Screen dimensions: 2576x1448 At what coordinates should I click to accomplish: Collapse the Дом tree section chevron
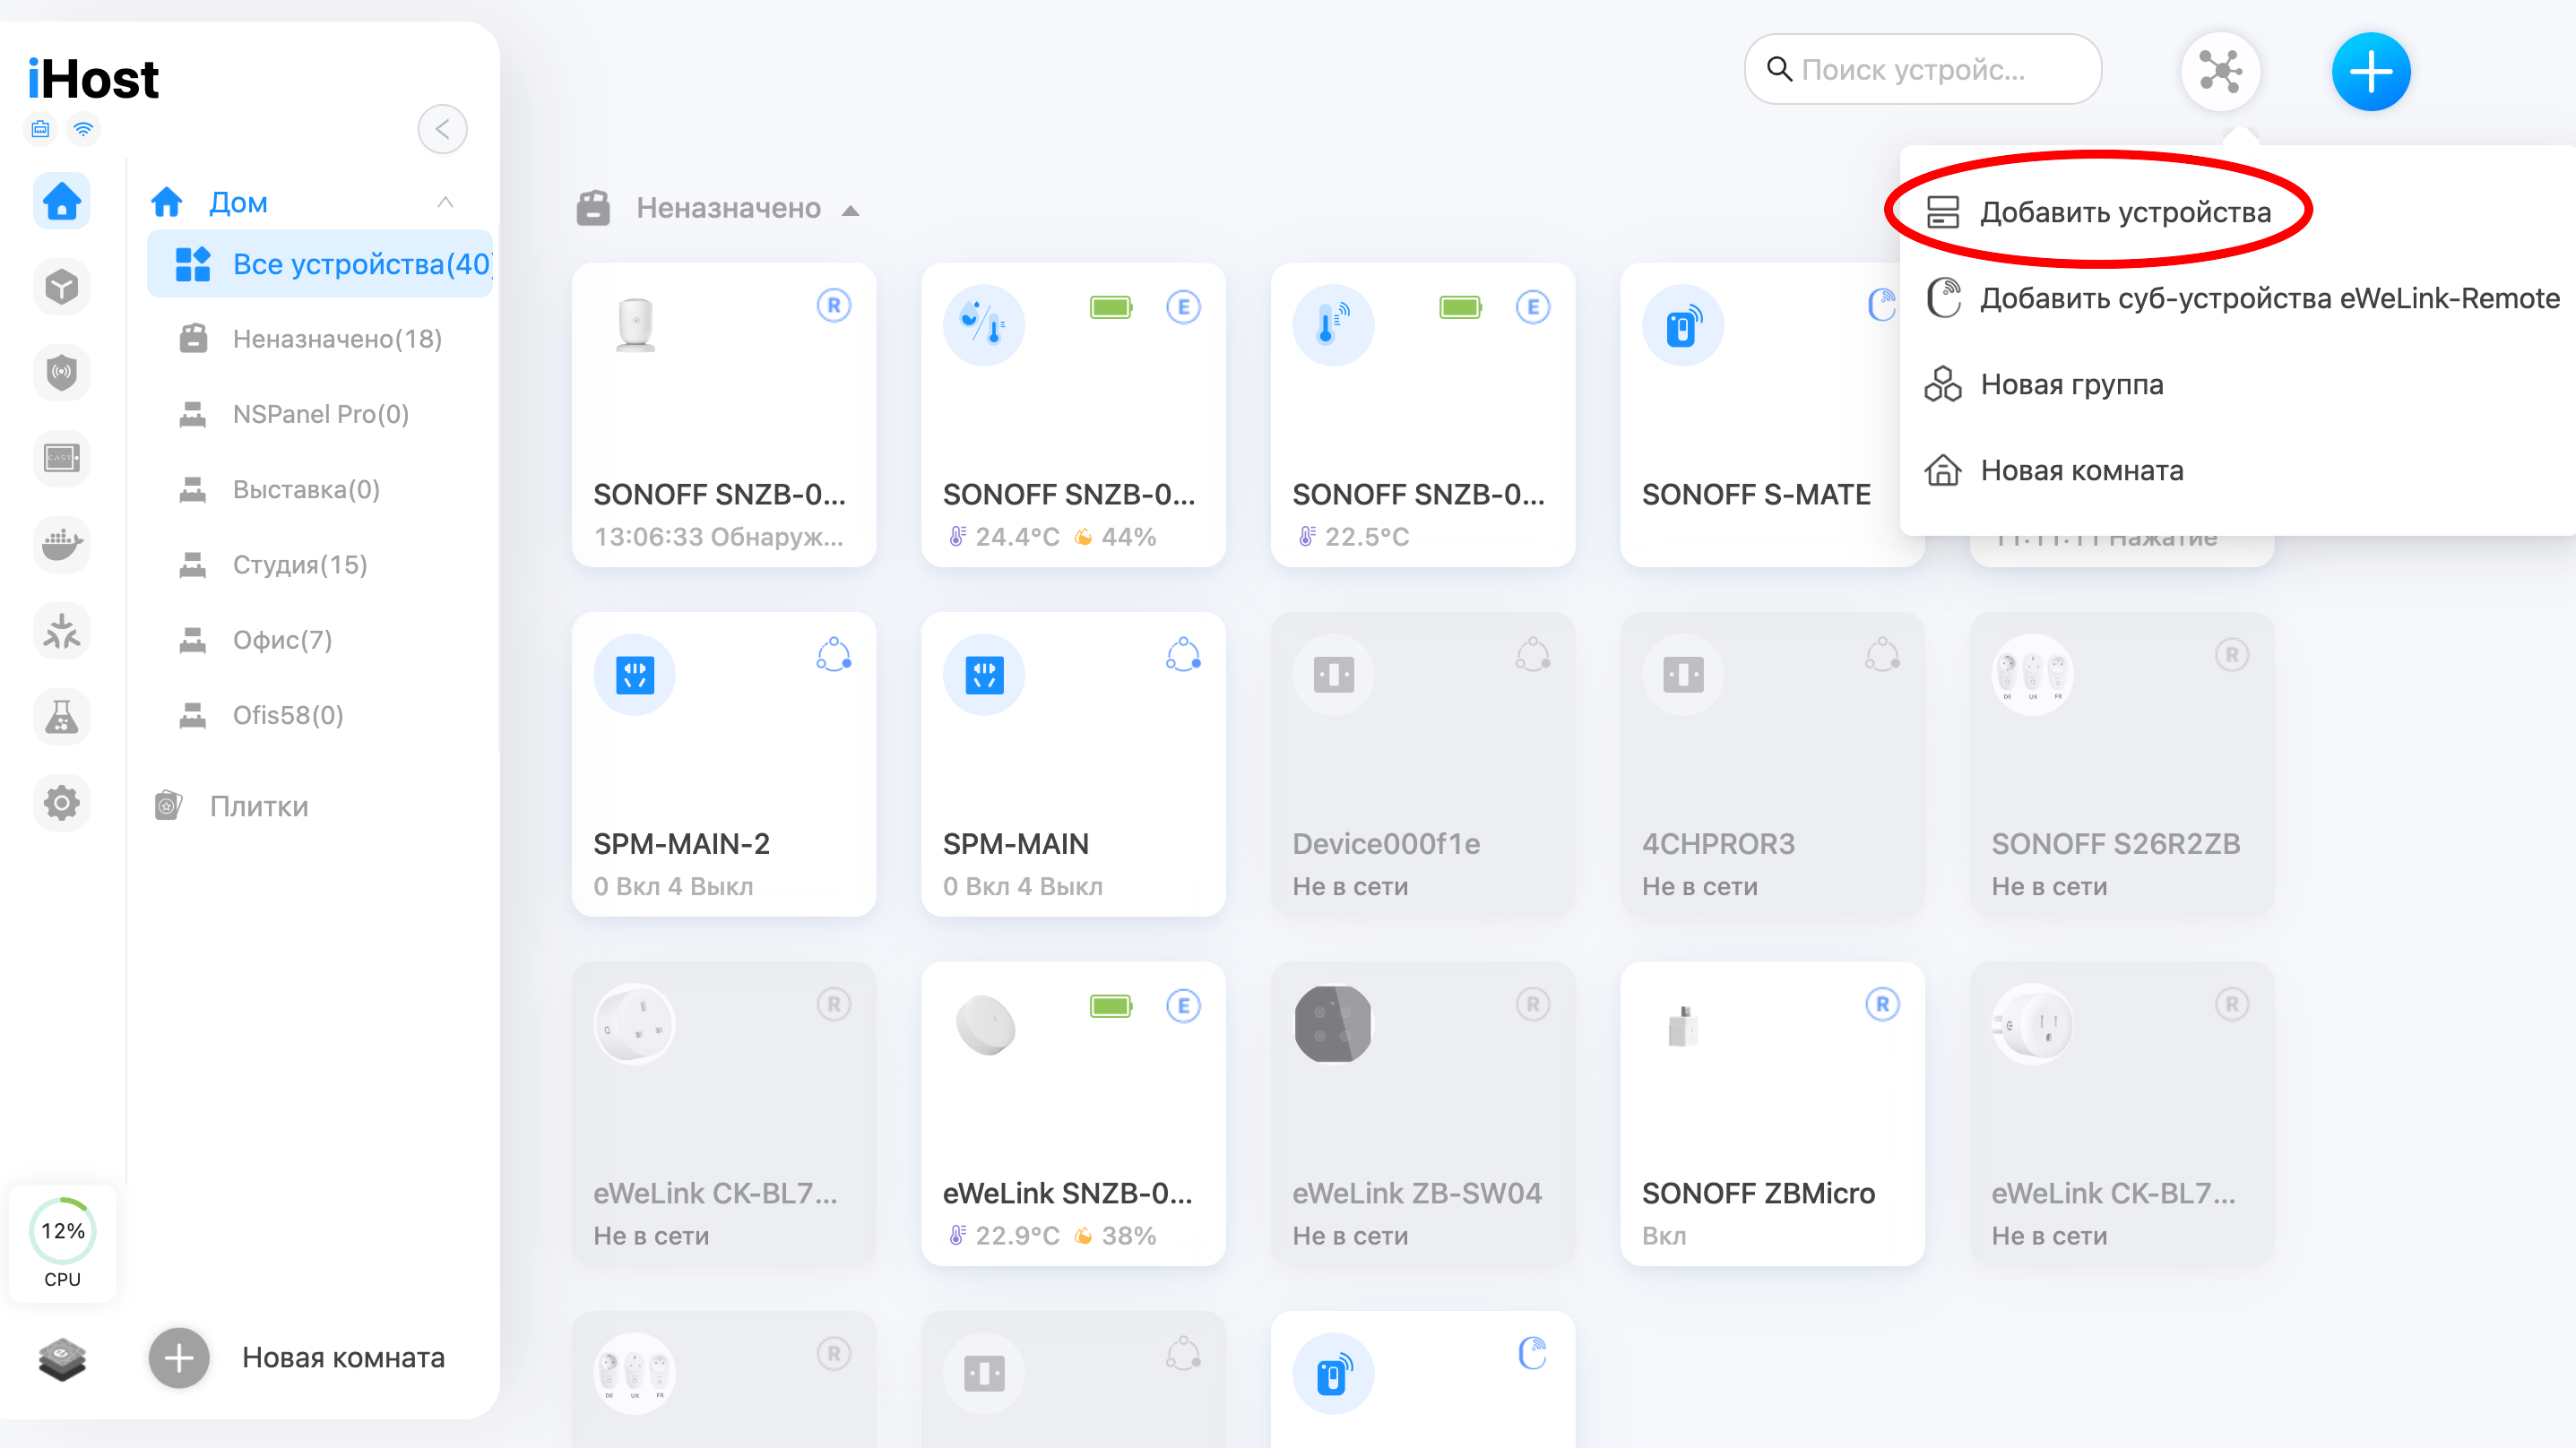point(445,202)
